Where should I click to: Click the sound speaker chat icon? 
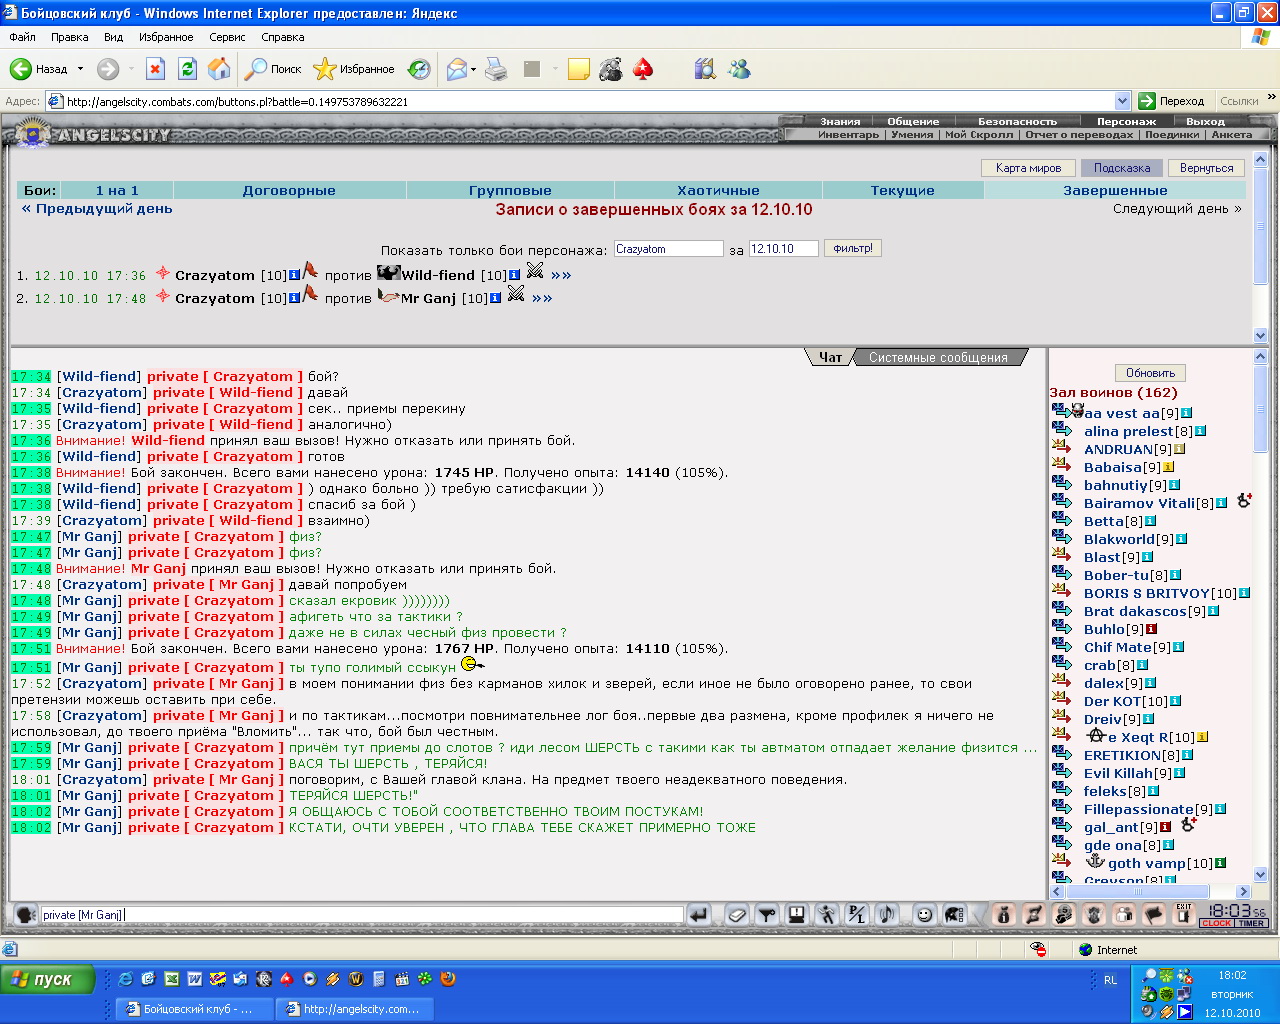coord(887,914)
